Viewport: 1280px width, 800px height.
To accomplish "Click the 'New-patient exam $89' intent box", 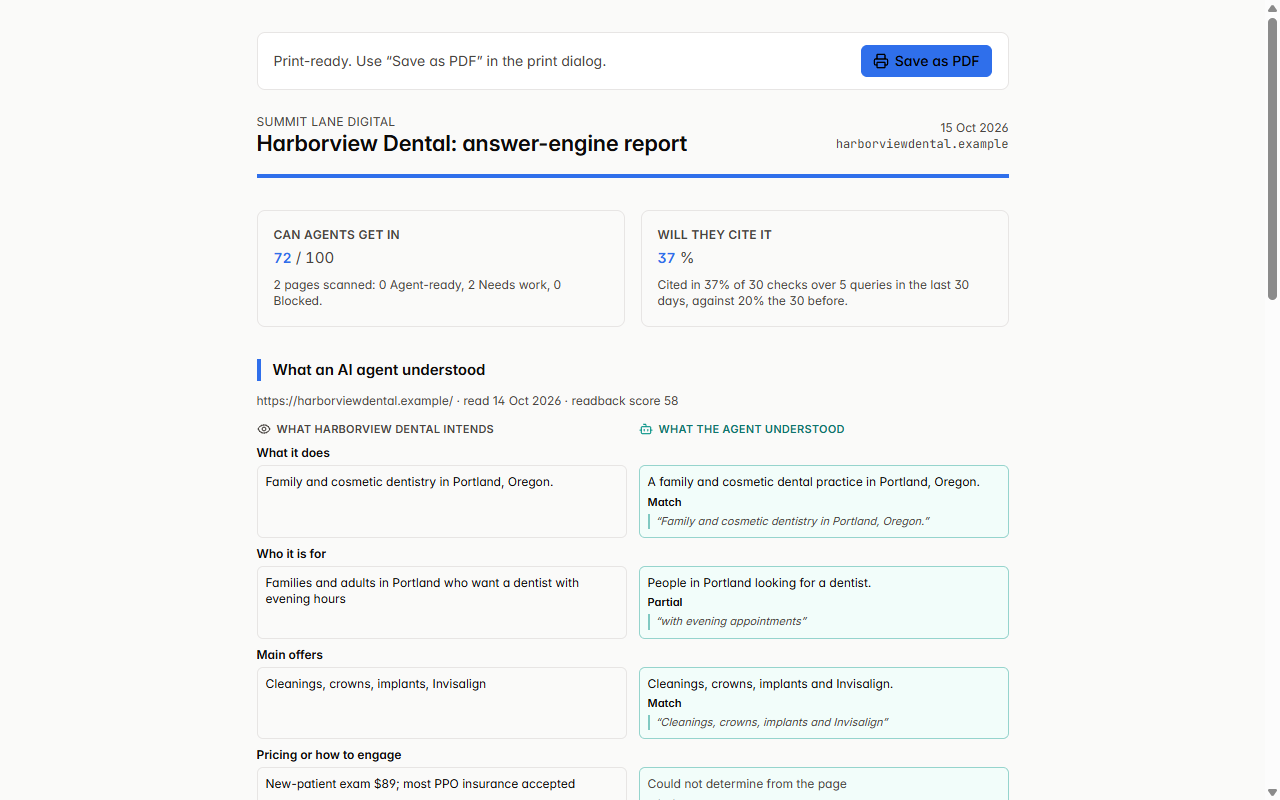I will (442, 784).
